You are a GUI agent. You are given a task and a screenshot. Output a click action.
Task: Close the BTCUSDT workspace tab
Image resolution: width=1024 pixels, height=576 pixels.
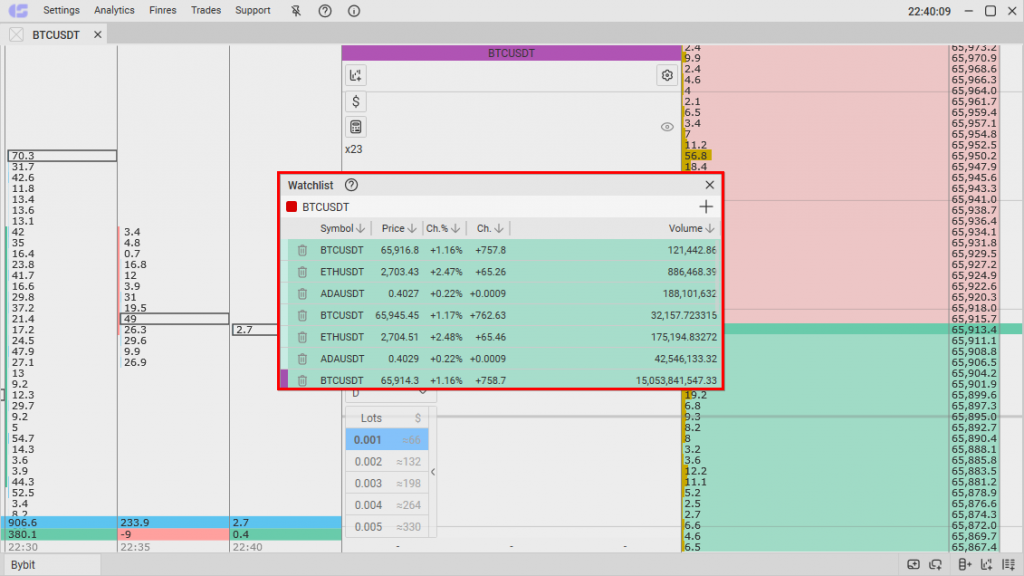98,35
